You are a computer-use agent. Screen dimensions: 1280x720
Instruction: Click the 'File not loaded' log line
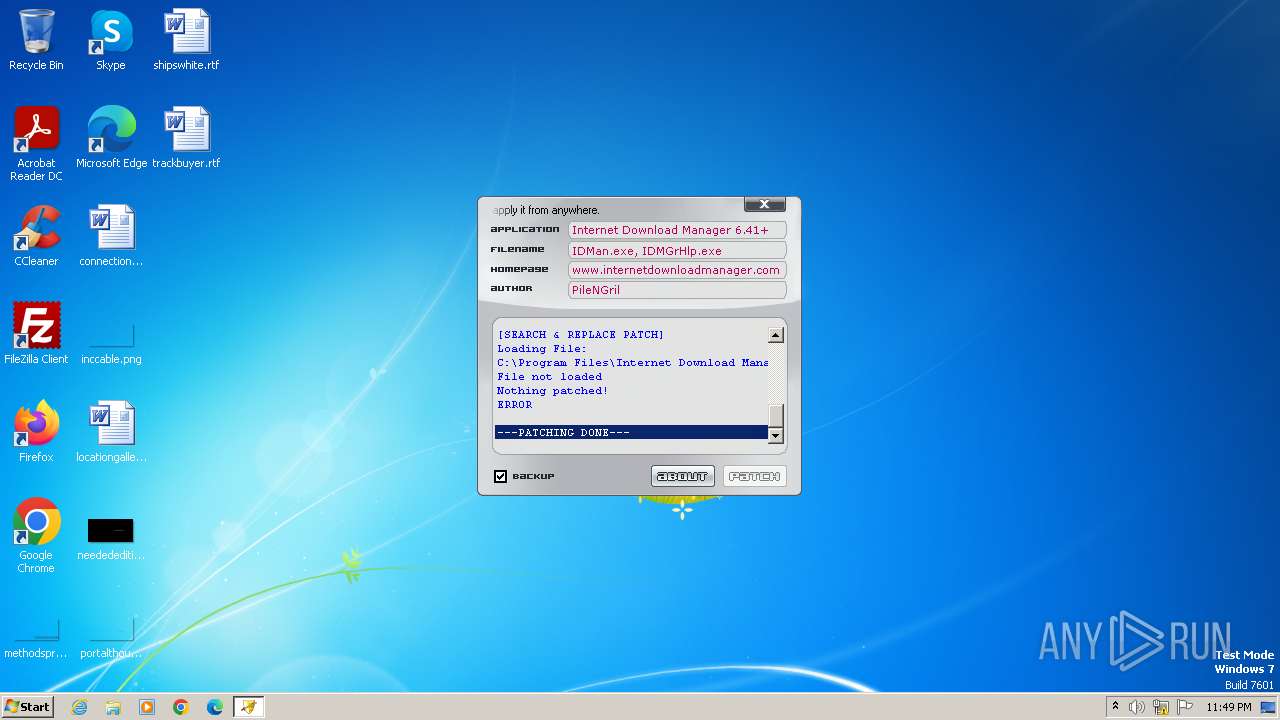(x=550, y=377)
